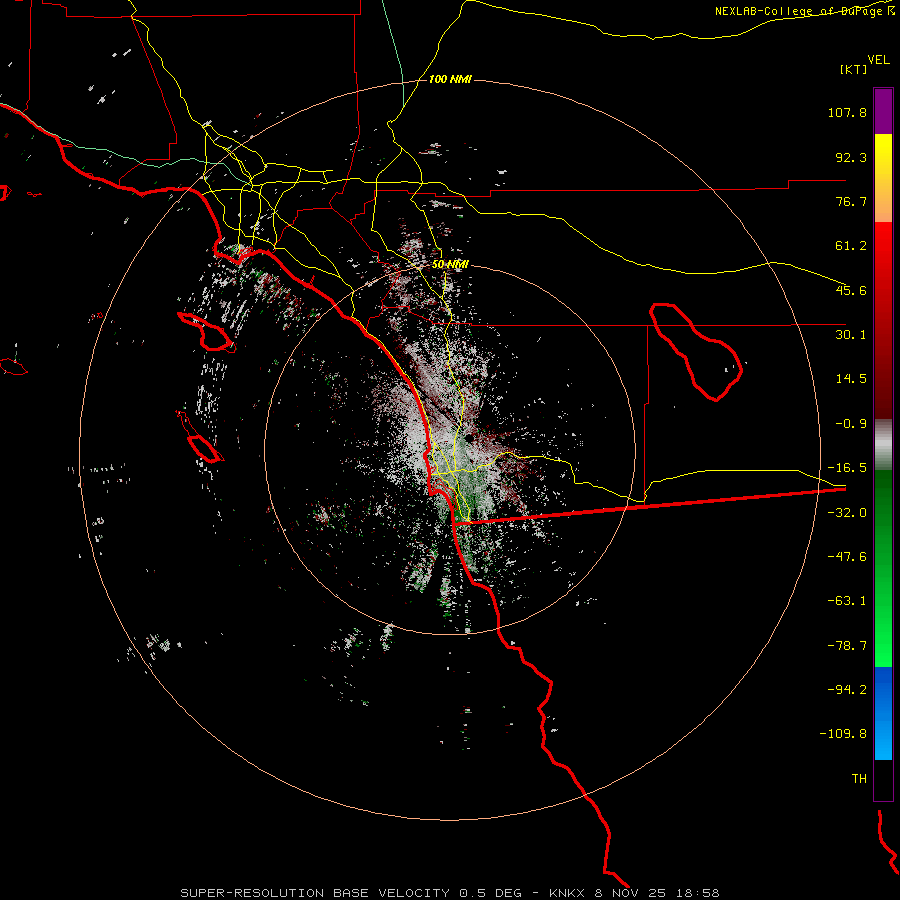Click the purple segment of the velocity scale
Screen dimensions: 900x900
(x=883, y=111)
